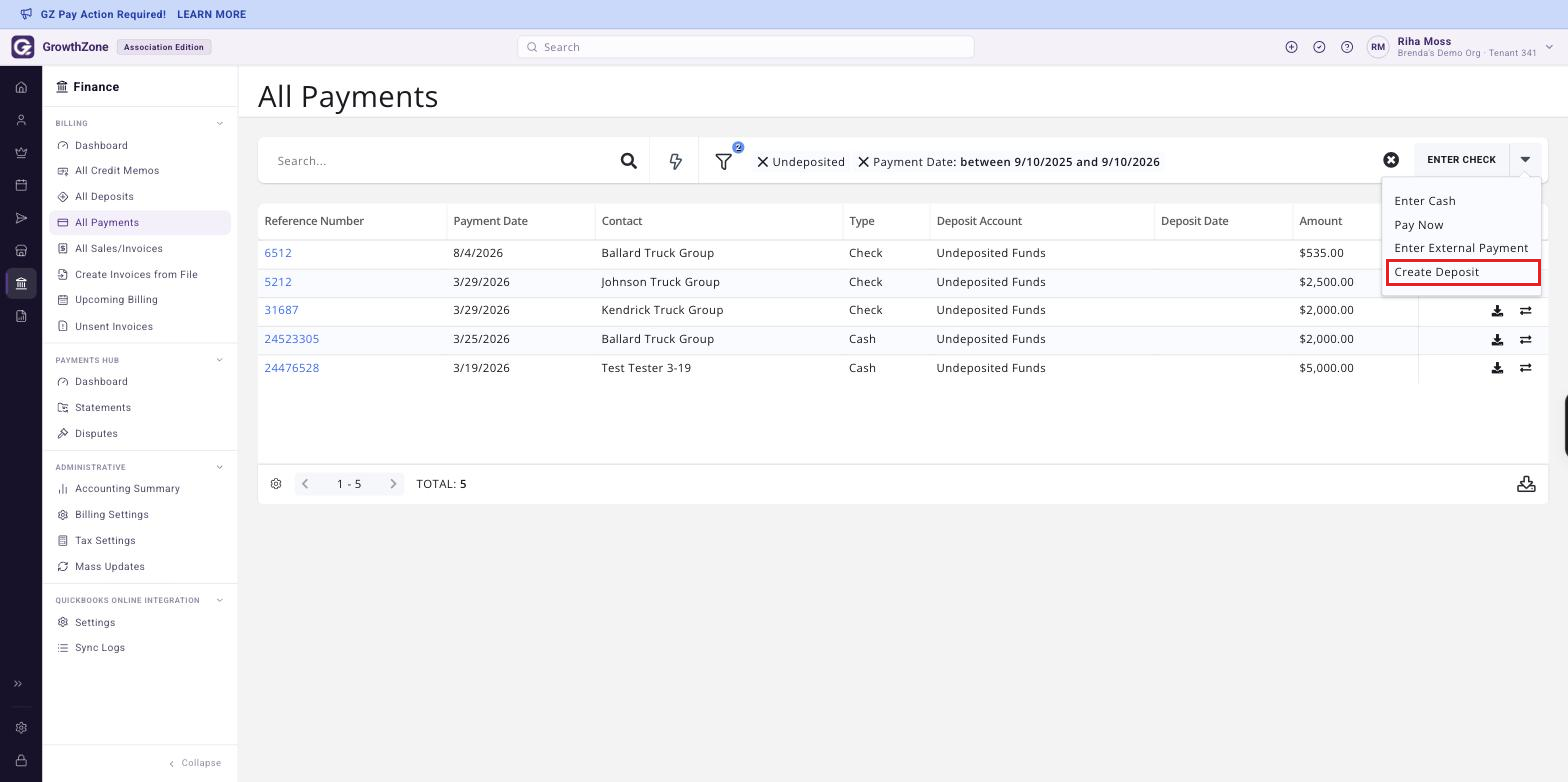Screen dimensions: 1568x782
Task: Open the Reports document icon in rail
Action: pyautogui.click(x=21, y=316)
